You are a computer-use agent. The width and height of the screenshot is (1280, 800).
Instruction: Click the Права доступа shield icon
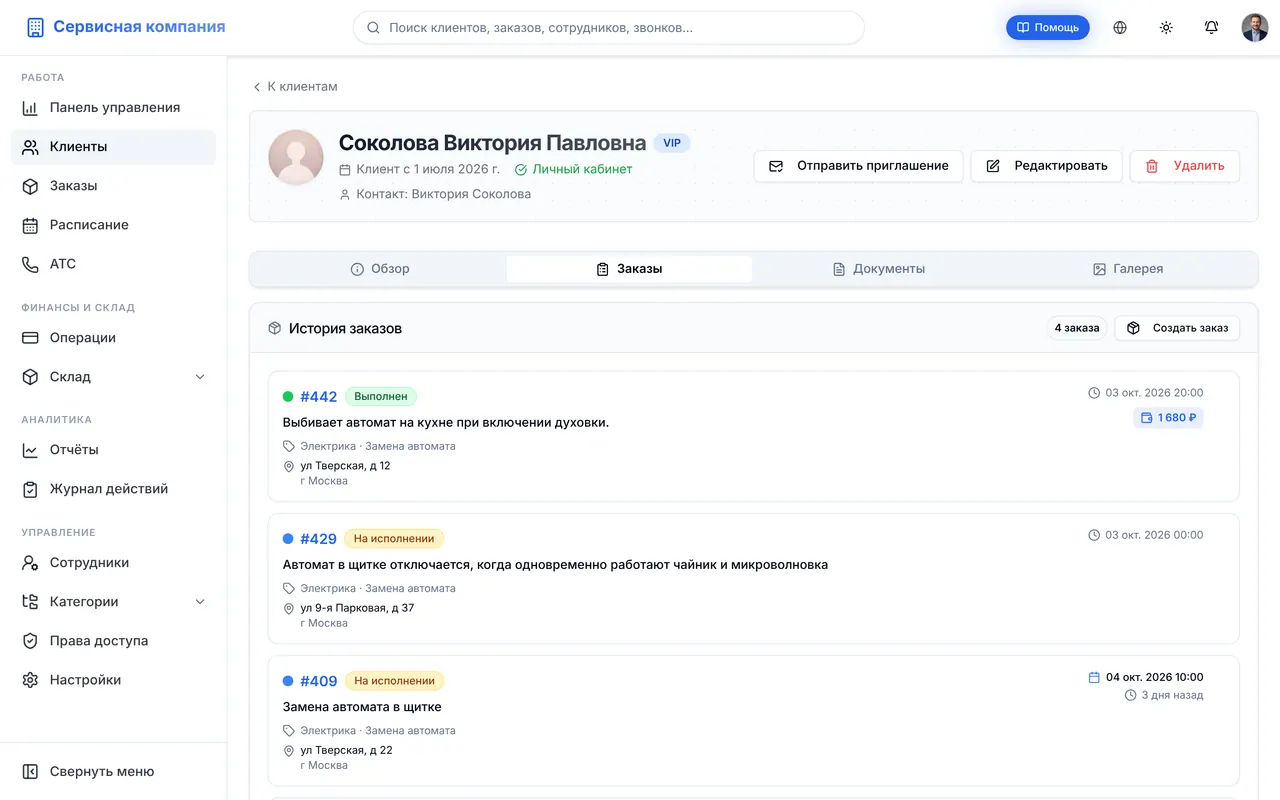[x=31, y=641]
